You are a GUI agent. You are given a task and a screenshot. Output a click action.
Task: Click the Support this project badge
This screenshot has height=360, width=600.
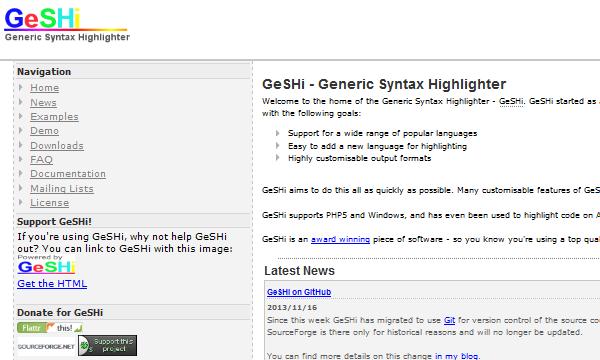point(107,345)
